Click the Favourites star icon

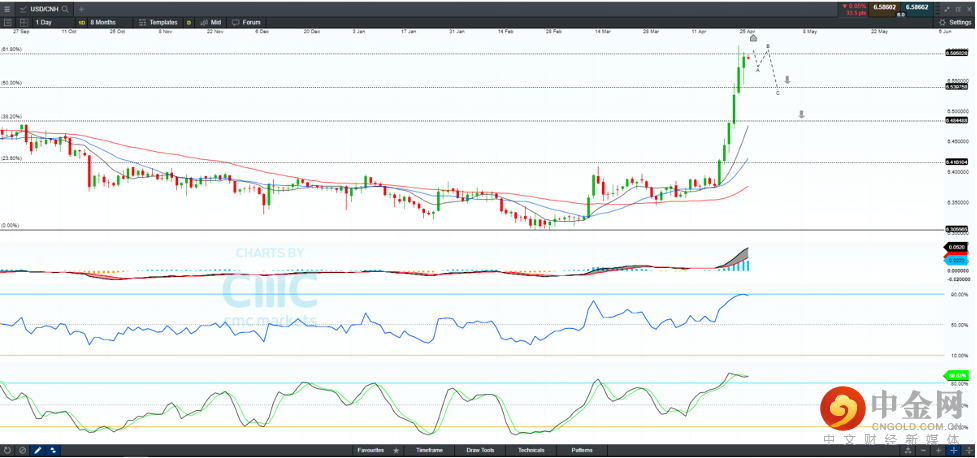(397, 450)
